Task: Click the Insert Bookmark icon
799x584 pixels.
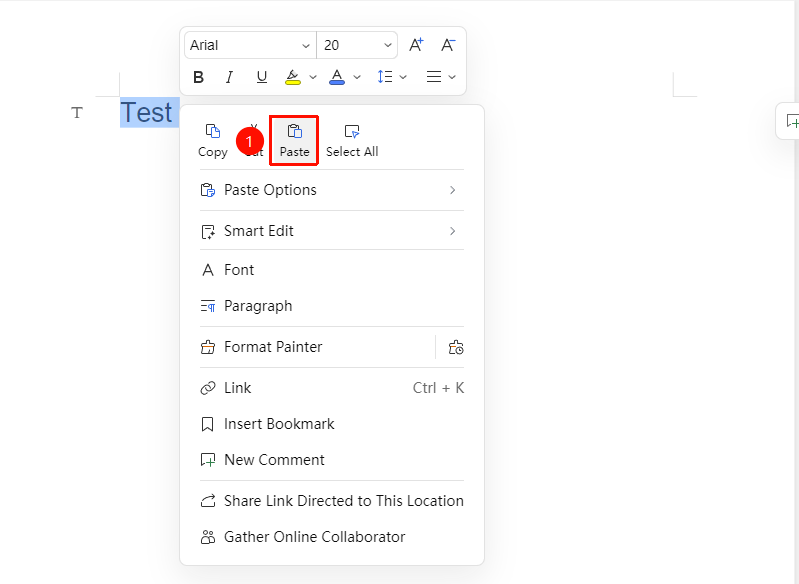Action: 207,424
